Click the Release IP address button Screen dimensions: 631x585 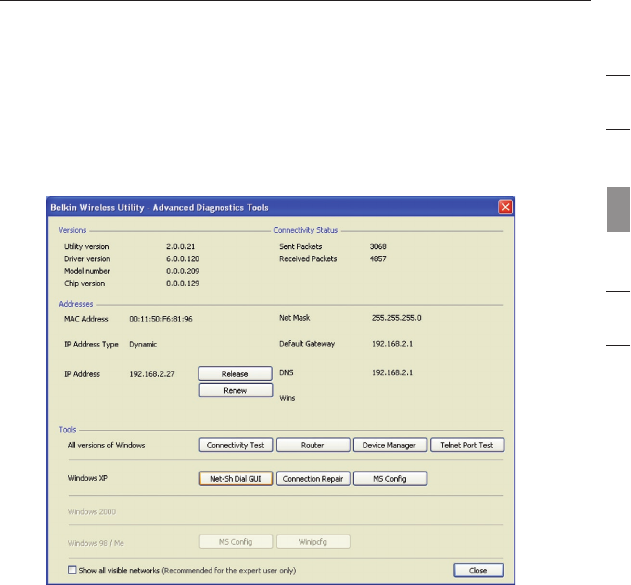[235, 373]
